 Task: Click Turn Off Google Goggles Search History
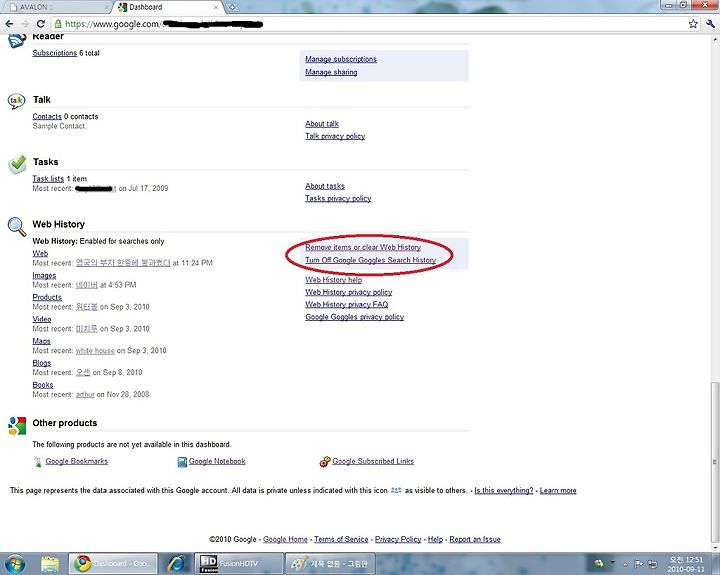[x=371, y=260]
